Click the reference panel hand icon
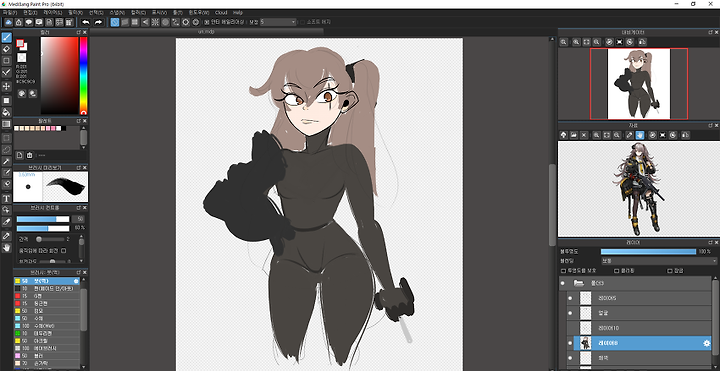The width and height of the screenshot is (720, 371). (640, 135)
